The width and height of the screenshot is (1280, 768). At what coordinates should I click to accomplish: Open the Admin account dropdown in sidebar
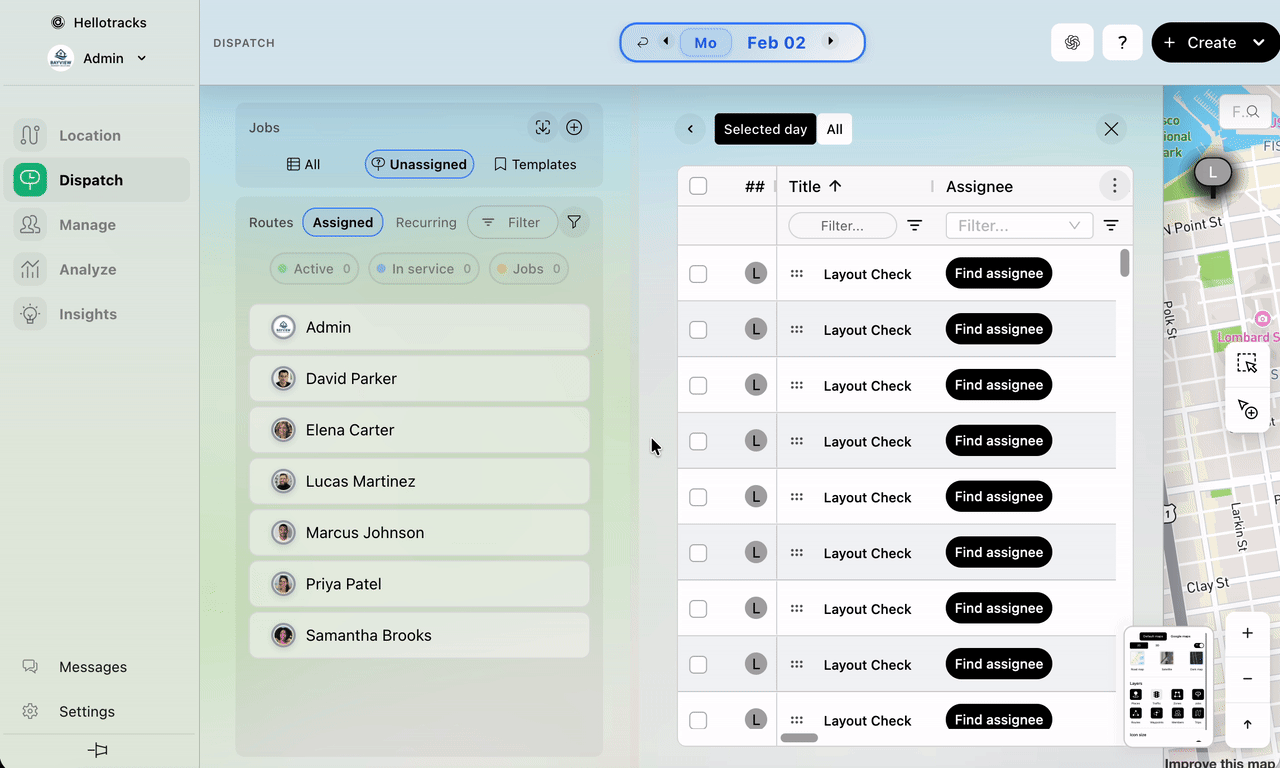98,58
